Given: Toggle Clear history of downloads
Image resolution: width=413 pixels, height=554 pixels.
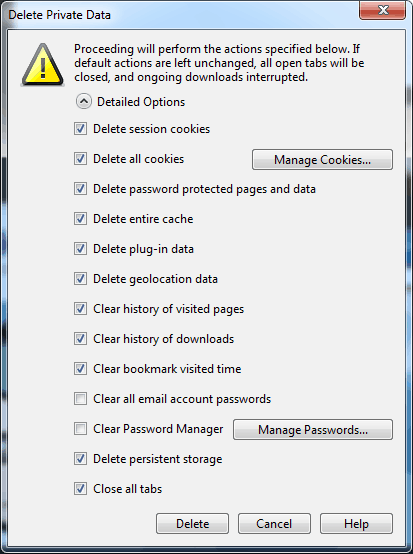Looking at the screenshot, I should point(81,339).
